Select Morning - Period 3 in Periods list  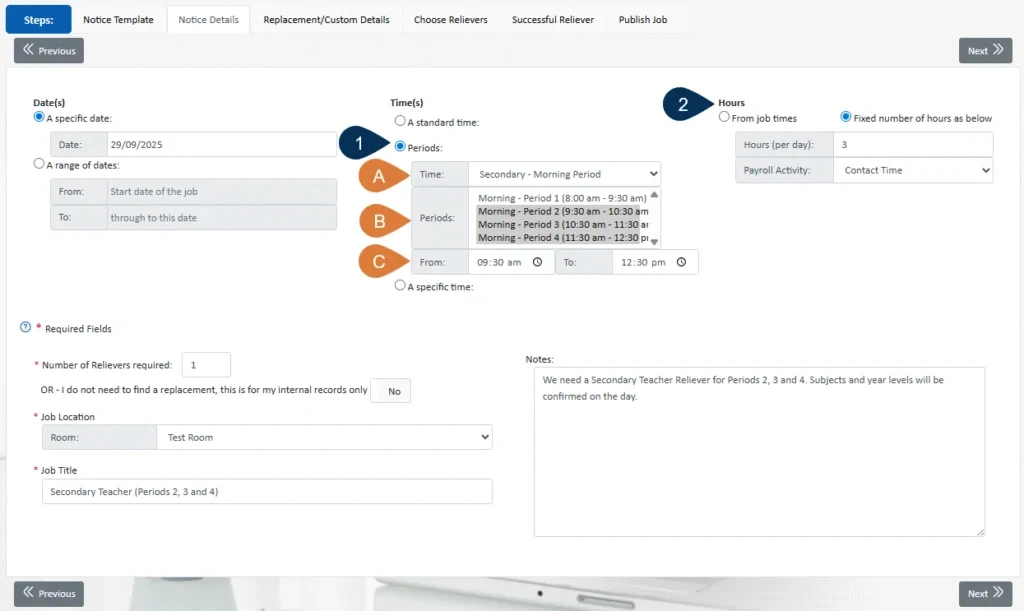(562, 224)
